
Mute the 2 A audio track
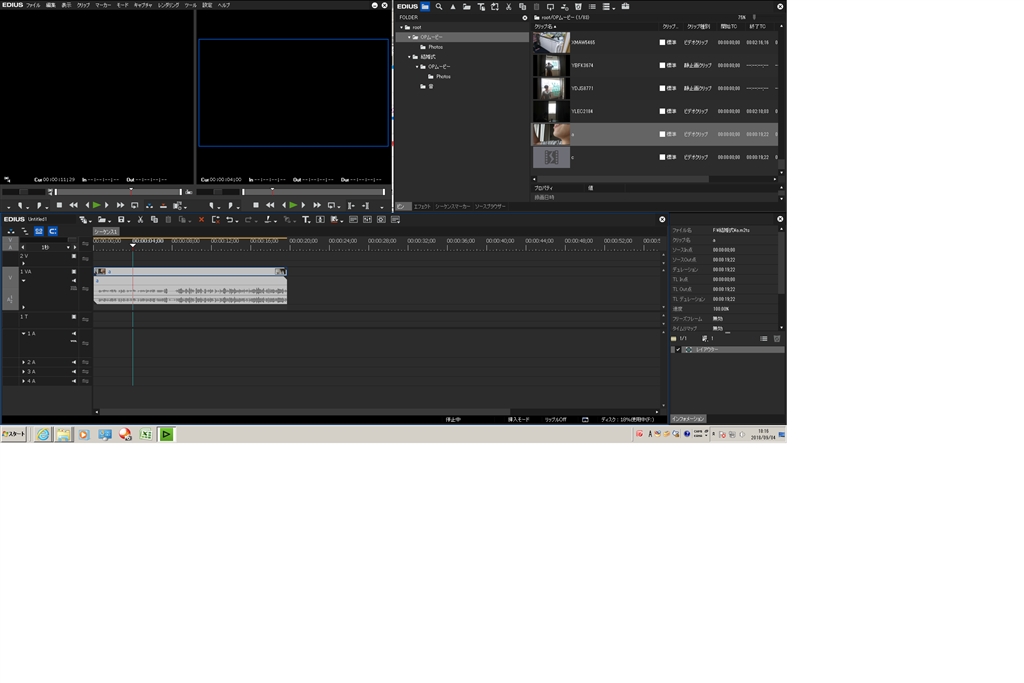tap(74, 362)
